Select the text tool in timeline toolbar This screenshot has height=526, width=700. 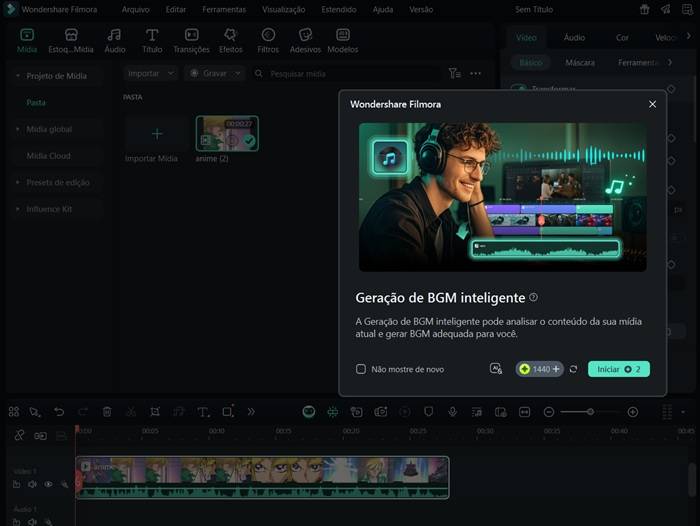pos(203,412)
